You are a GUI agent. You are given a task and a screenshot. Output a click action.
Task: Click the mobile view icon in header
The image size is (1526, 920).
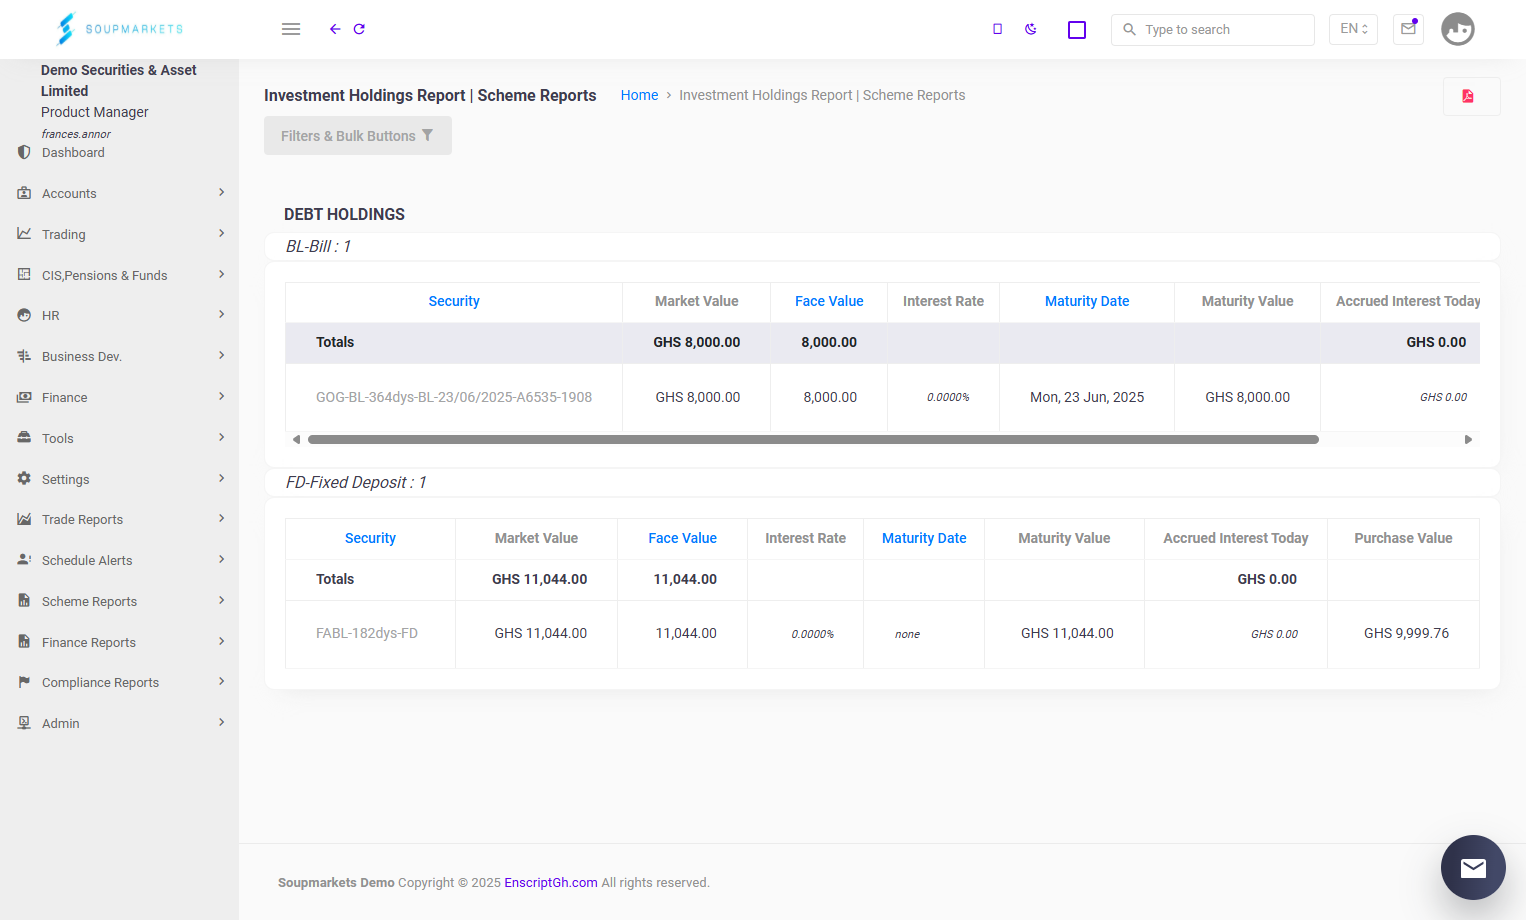997,29
